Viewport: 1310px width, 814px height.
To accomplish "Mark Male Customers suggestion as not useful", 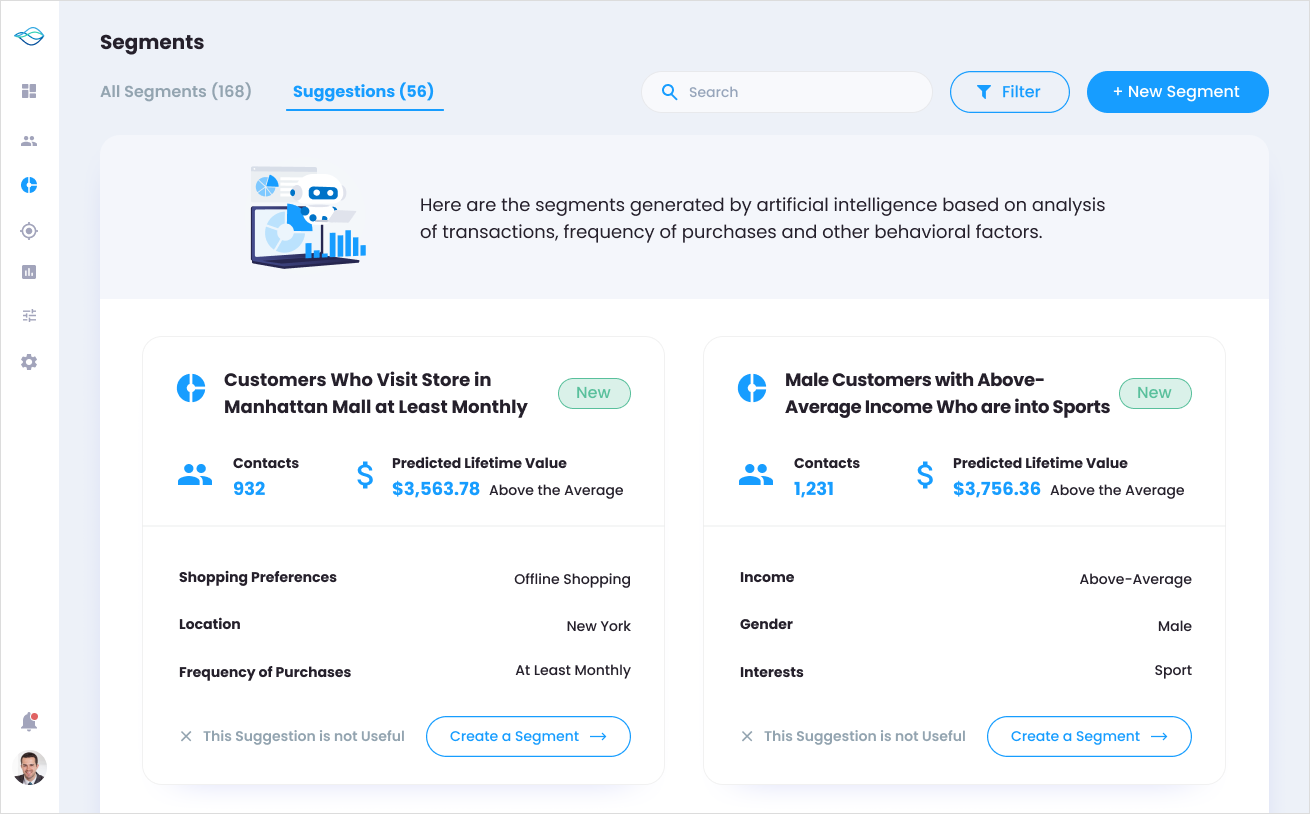I will pyautogui.click(x=854, y=737).
